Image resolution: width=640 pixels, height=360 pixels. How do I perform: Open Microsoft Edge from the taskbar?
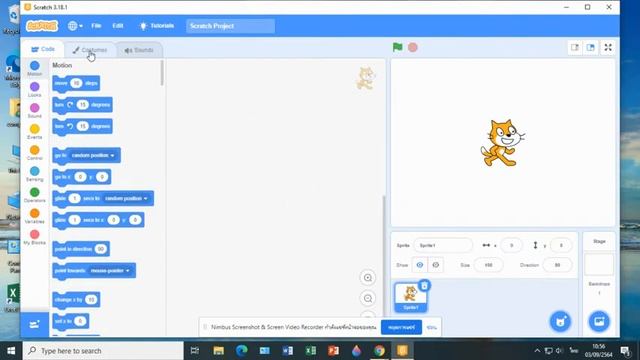click(242, 351)
